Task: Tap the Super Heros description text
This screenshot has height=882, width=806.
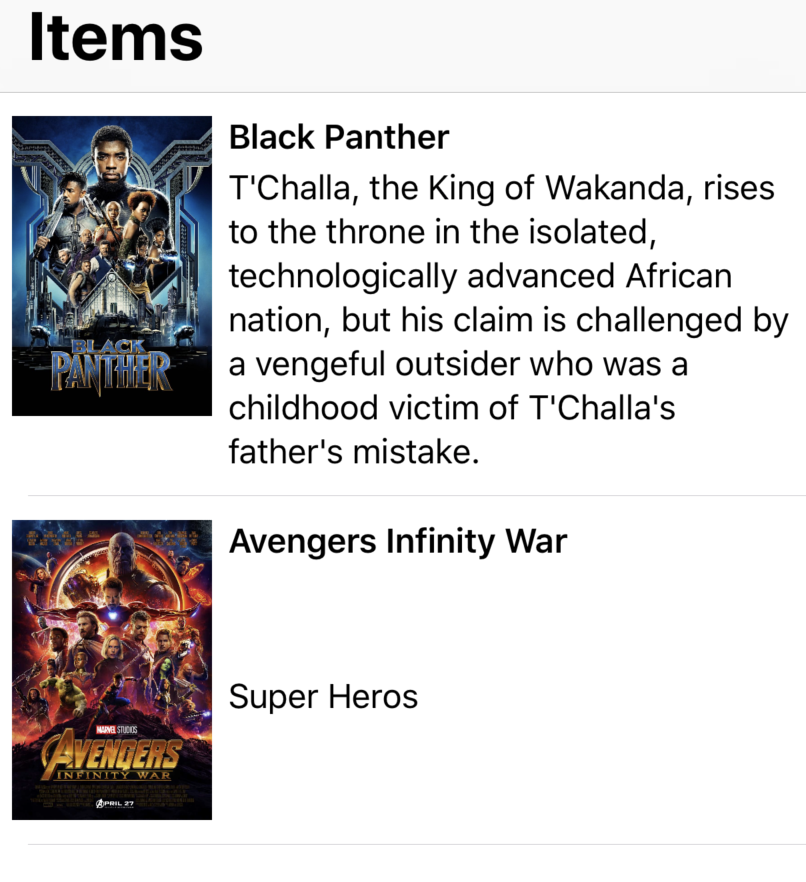Action: click(x=323, y=697)
